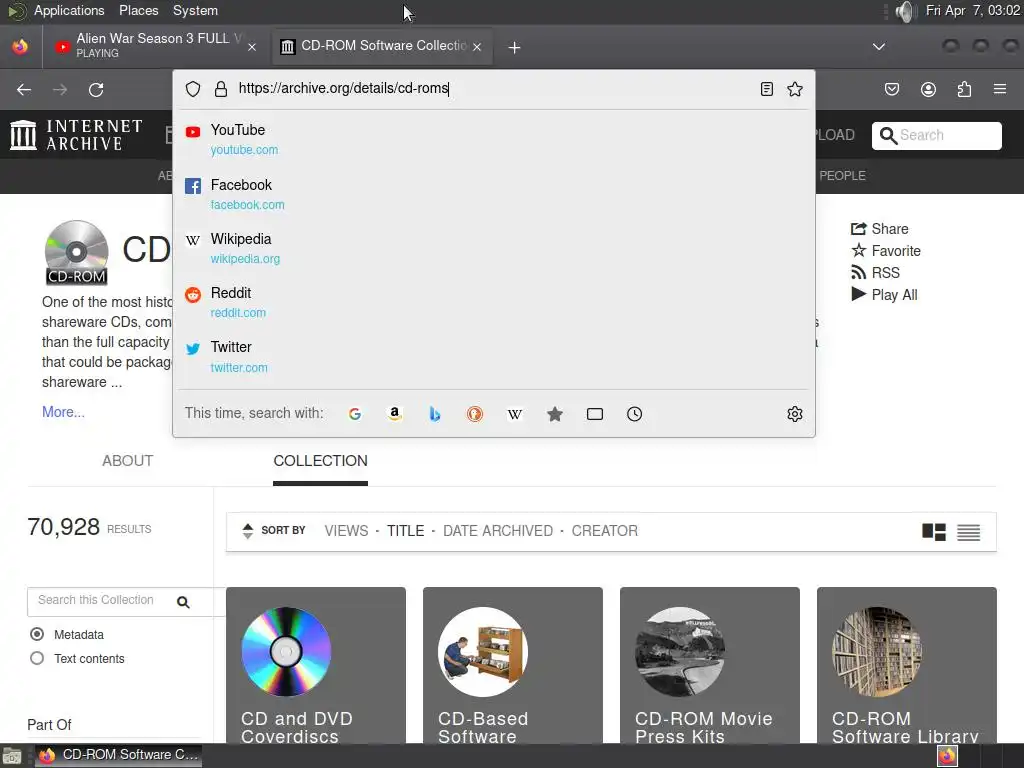The image size is (1024, 768).
Task: Close the Alien War Season 3 tab
Action: pyautogui.click(x=252, y=47)
